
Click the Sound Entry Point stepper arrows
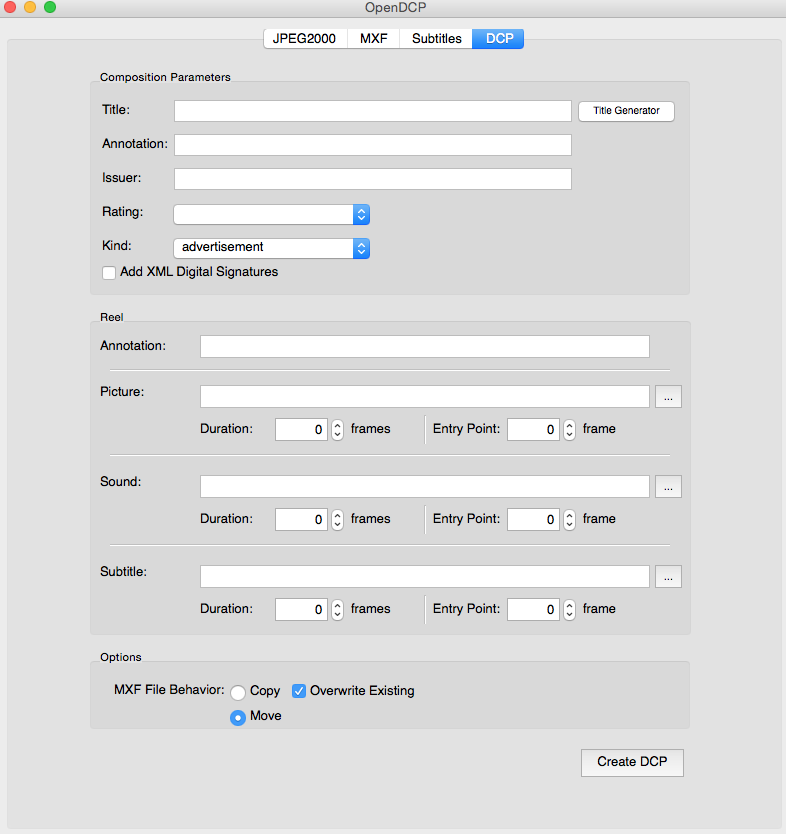[x=569, y=519]
